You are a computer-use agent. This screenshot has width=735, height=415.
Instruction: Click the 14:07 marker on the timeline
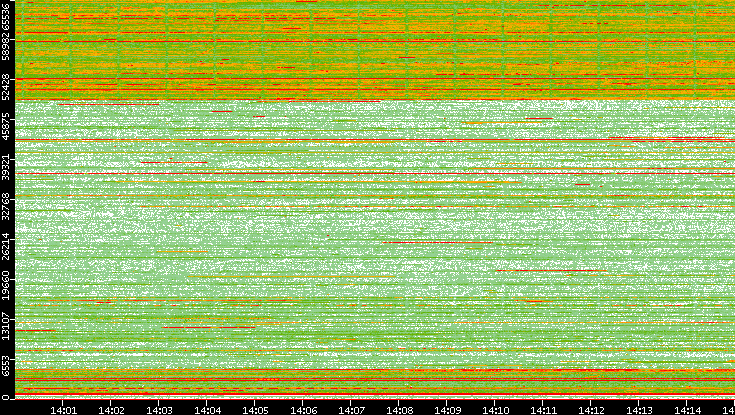click(351, 409)
